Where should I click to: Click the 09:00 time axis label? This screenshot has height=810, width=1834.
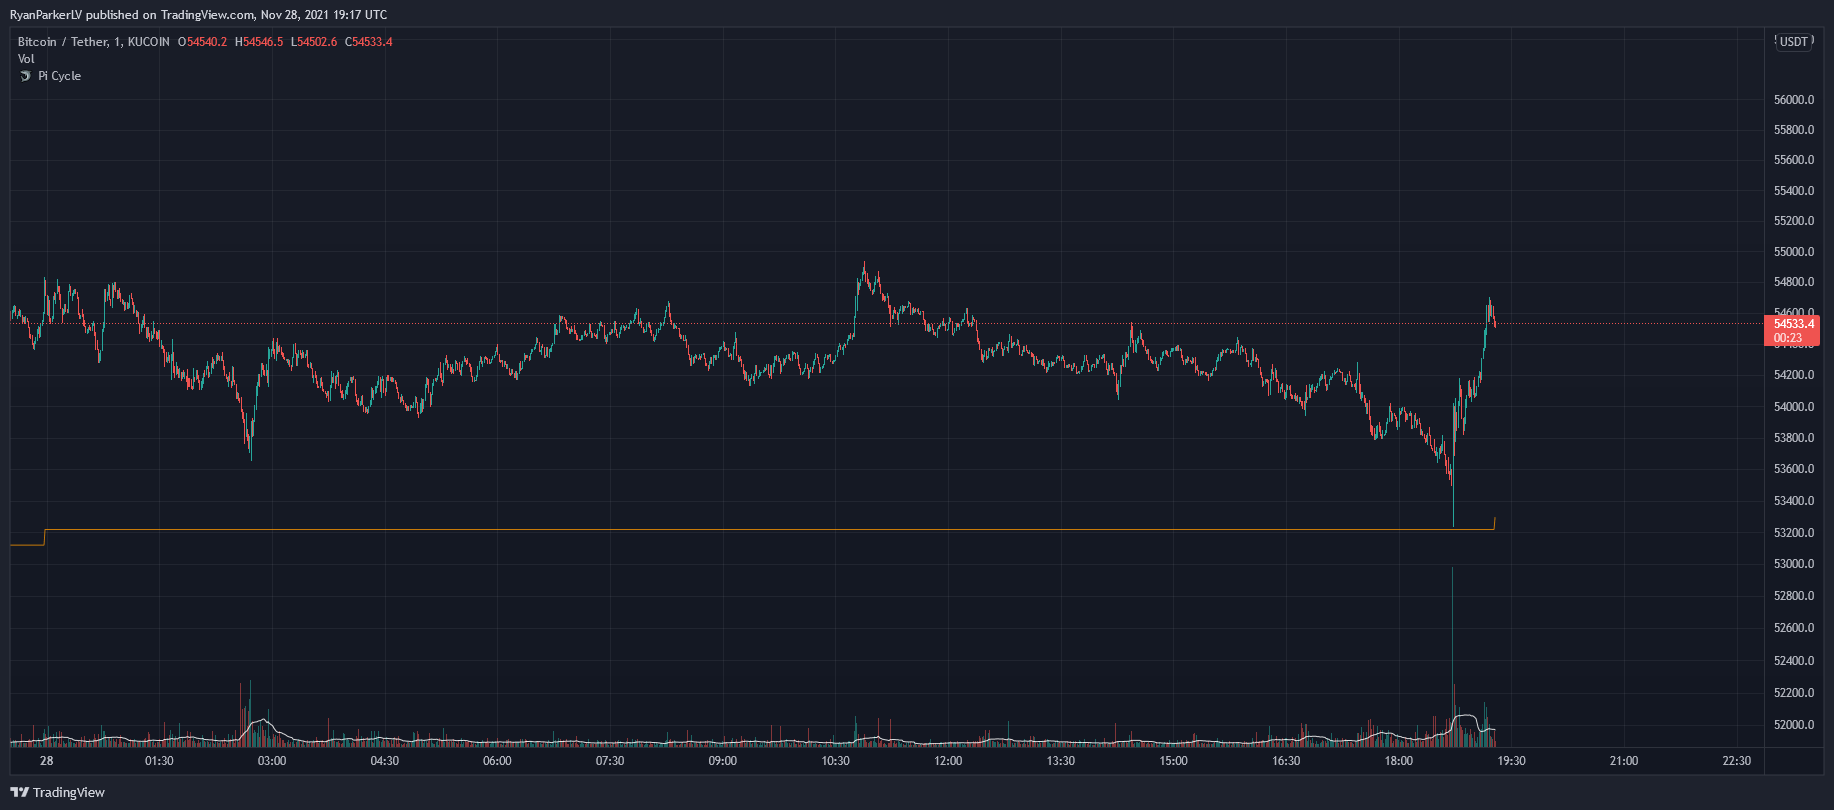click(723, 761)
